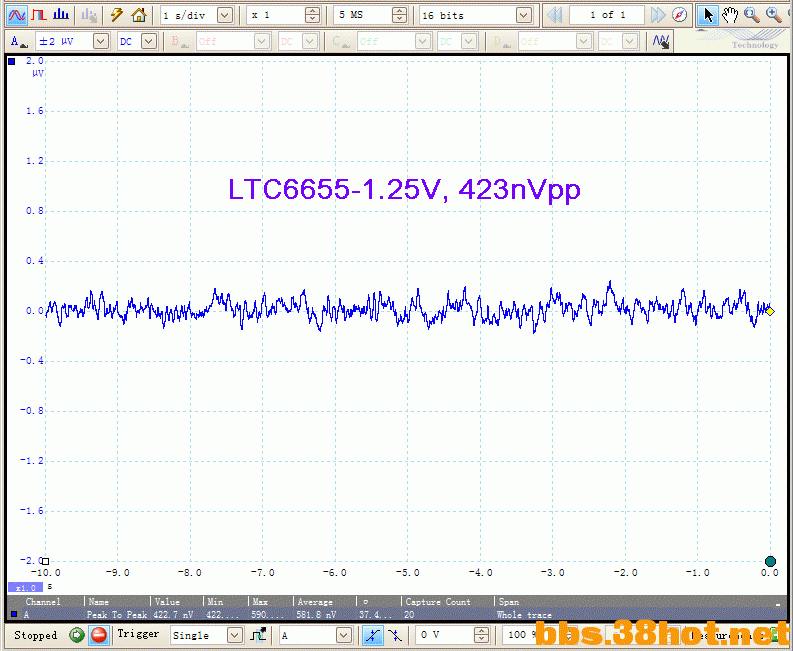Open Channel C options button

(x=339, y=41)
